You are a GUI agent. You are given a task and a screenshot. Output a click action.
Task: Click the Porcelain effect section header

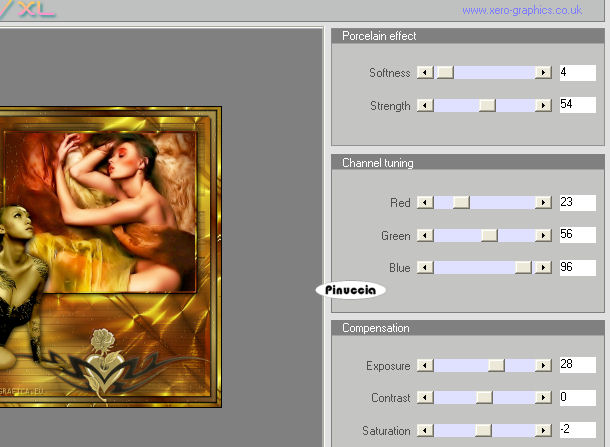[x=468, y=36]
